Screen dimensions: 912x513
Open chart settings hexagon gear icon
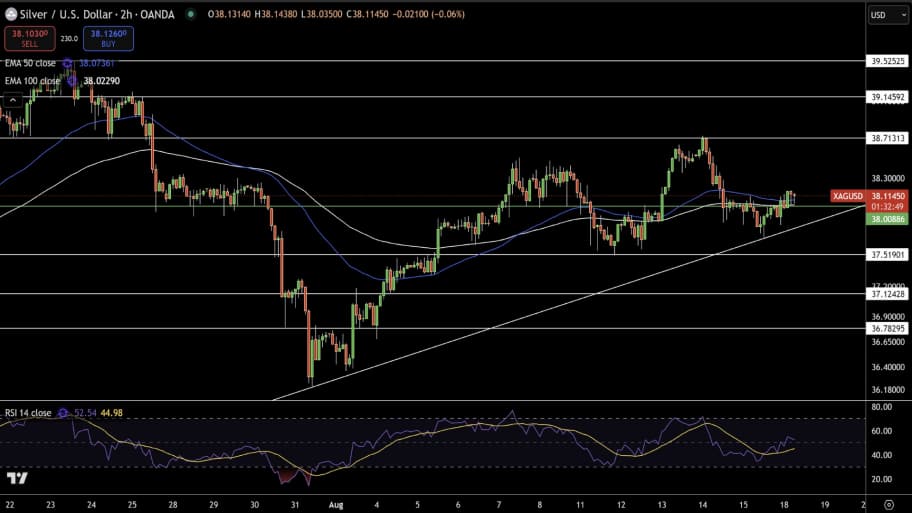click(889, 504)
